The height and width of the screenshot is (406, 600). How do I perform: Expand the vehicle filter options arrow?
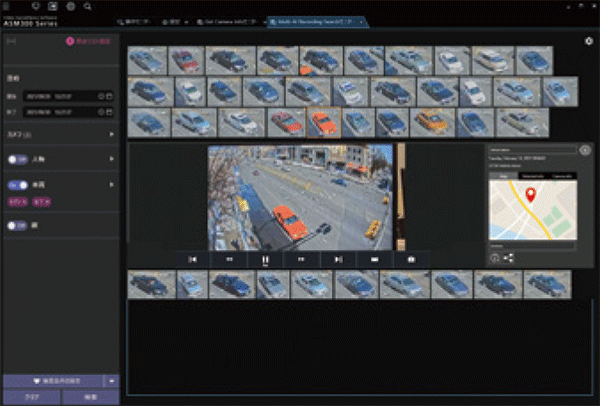tap(111, 185)
